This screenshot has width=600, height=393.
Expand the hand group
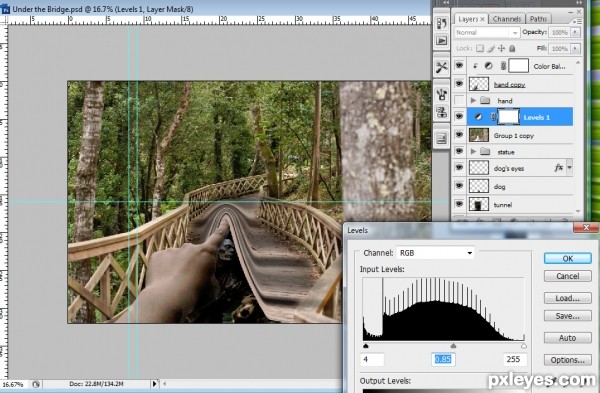473,101
